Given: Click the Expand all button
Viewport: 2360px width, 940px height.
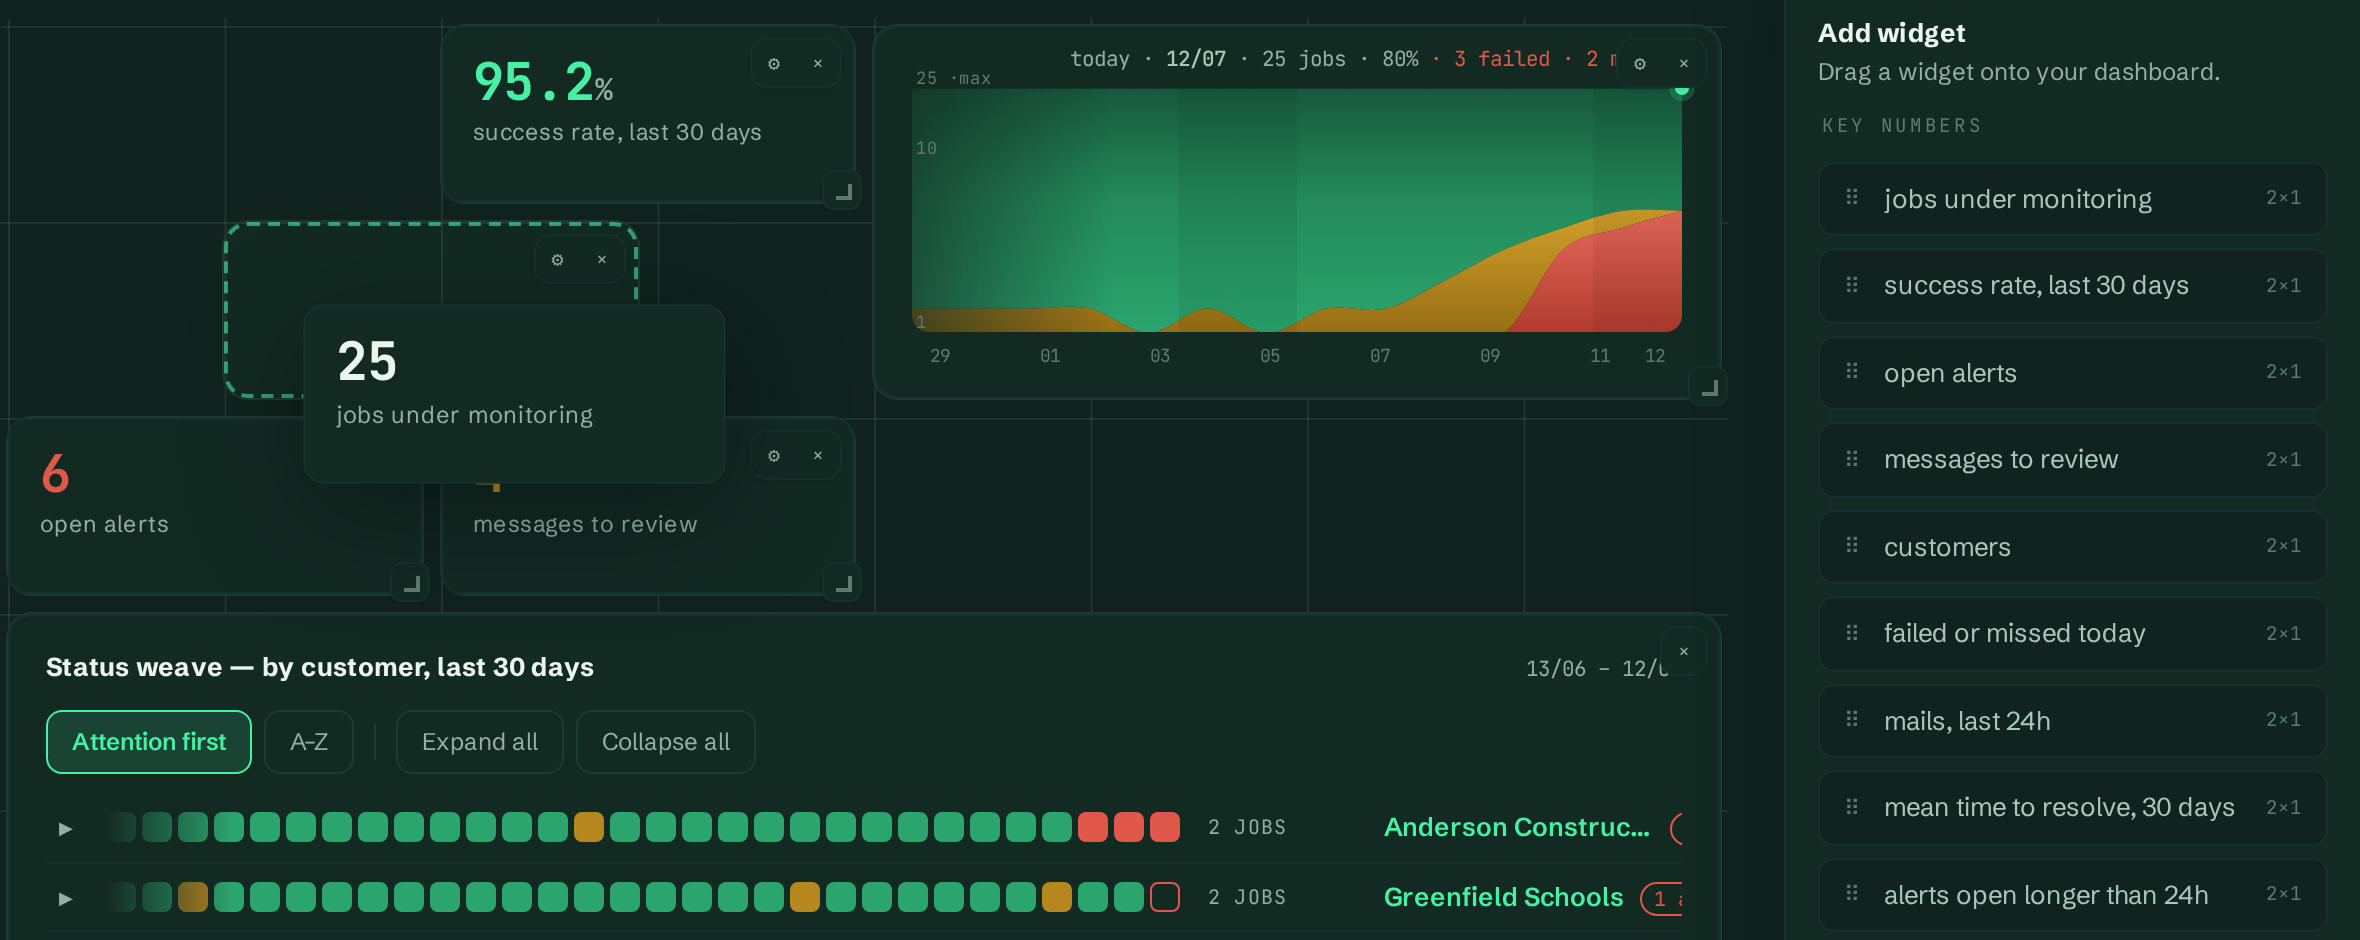Looking at the screenshot, I should coord(480,742).
